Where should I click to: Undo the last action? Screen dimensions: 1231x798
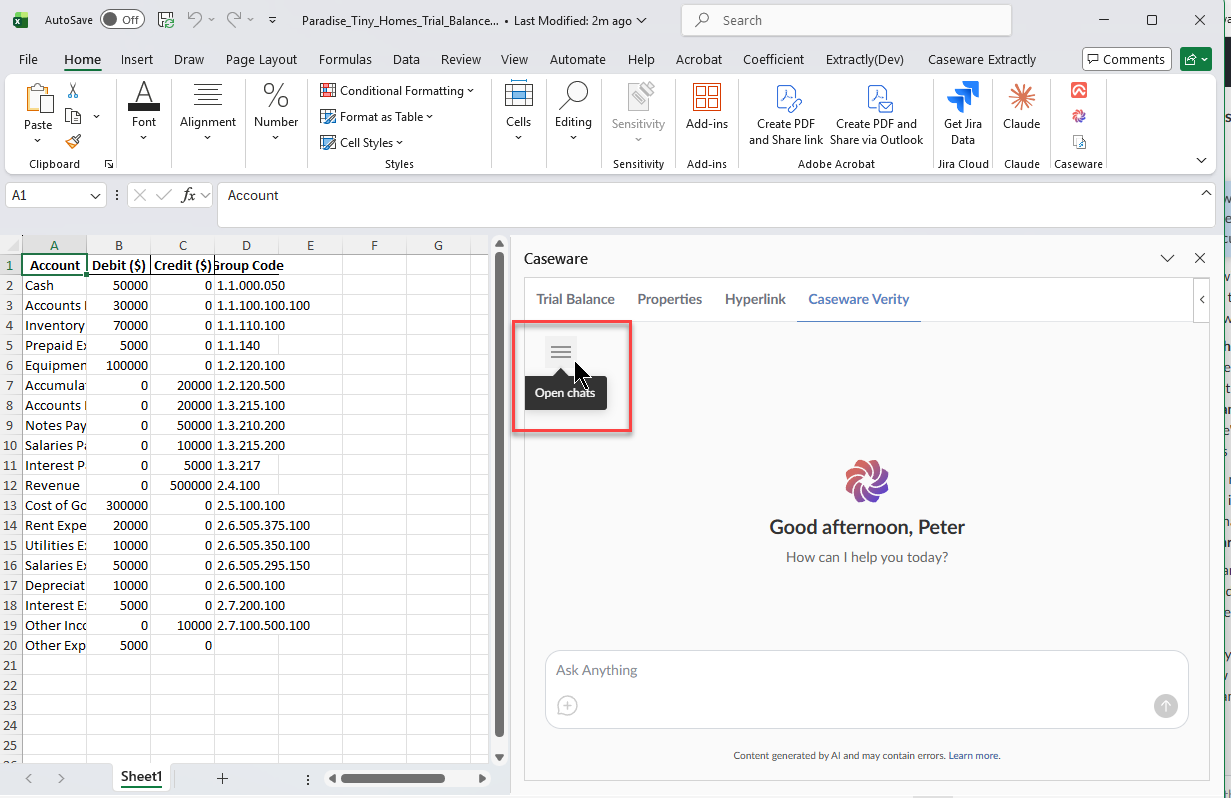point(195,20)
